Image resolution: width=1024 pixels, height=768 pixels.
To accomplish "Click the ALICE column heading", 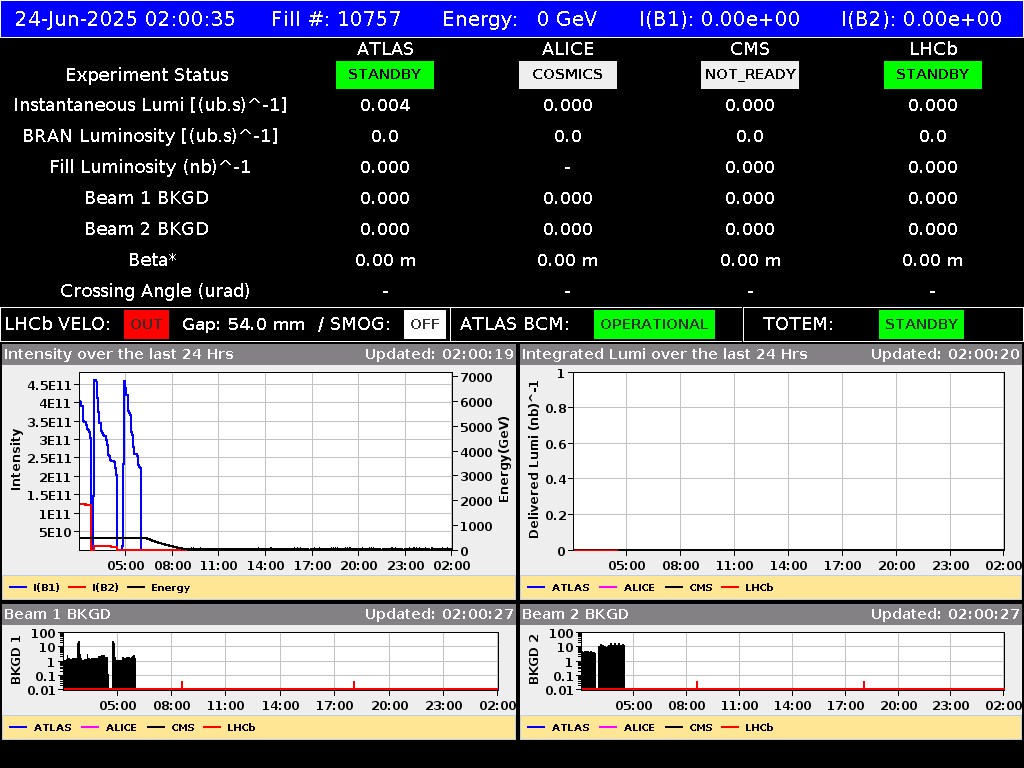I will (568, 49).
